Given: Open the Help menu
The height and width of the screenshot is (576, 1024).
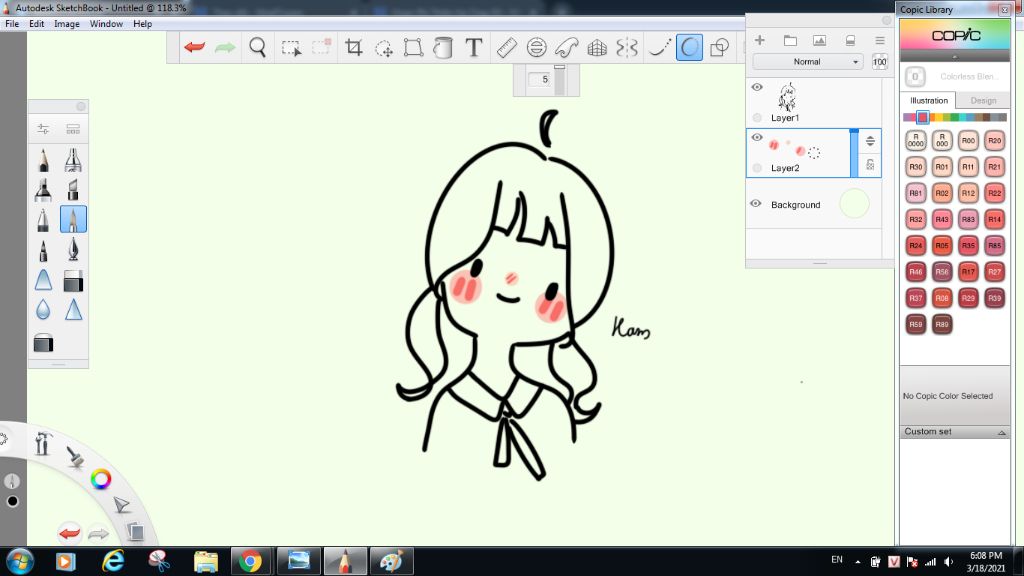Looking at the screenshot, I should click(142, 24).
